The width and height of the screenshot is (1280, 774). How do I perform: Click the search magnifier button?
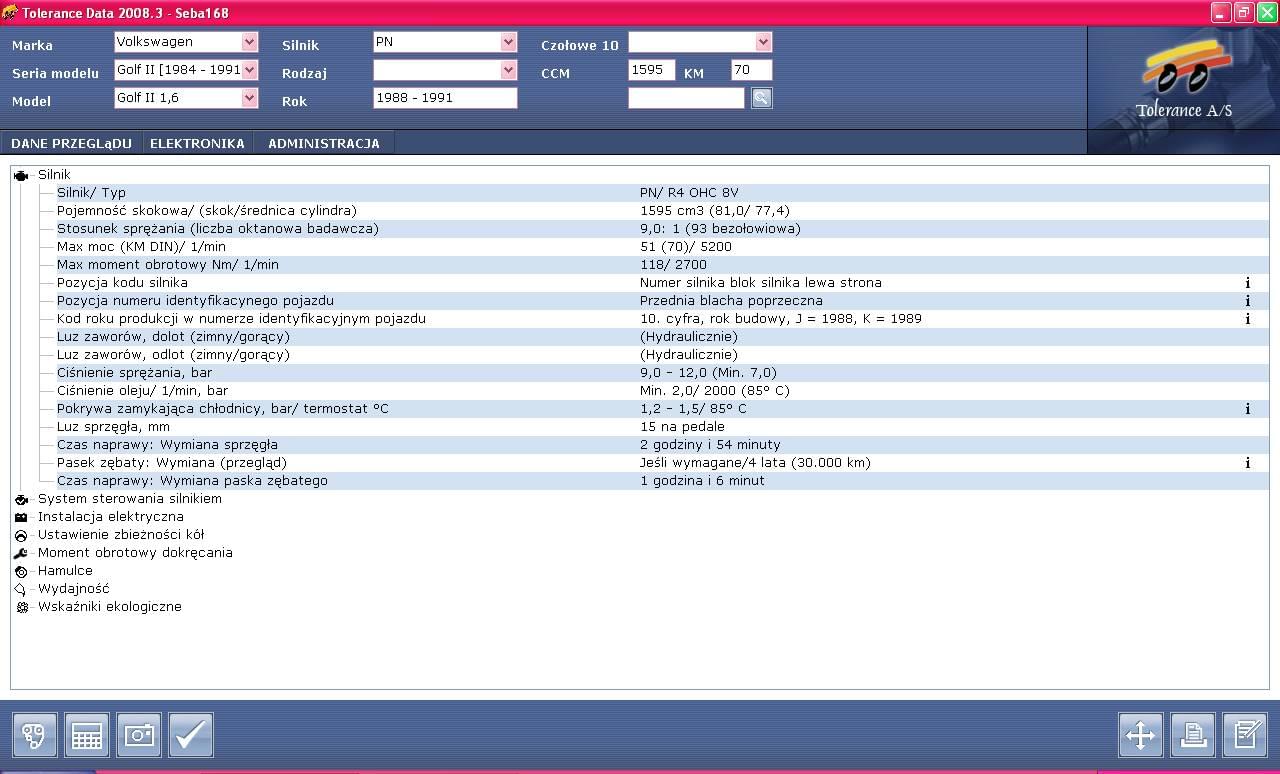click(762, 98)
